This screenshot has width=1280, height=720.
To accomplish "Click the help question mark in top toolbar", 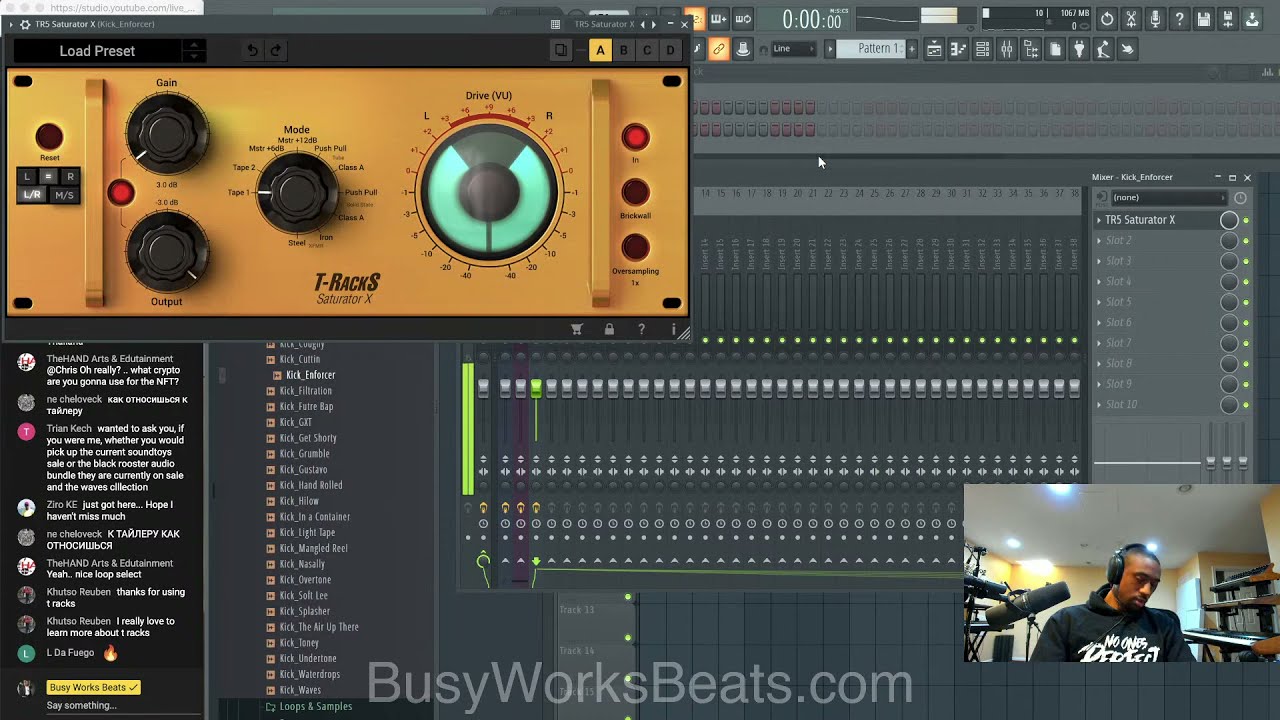I will [1179, 19].
